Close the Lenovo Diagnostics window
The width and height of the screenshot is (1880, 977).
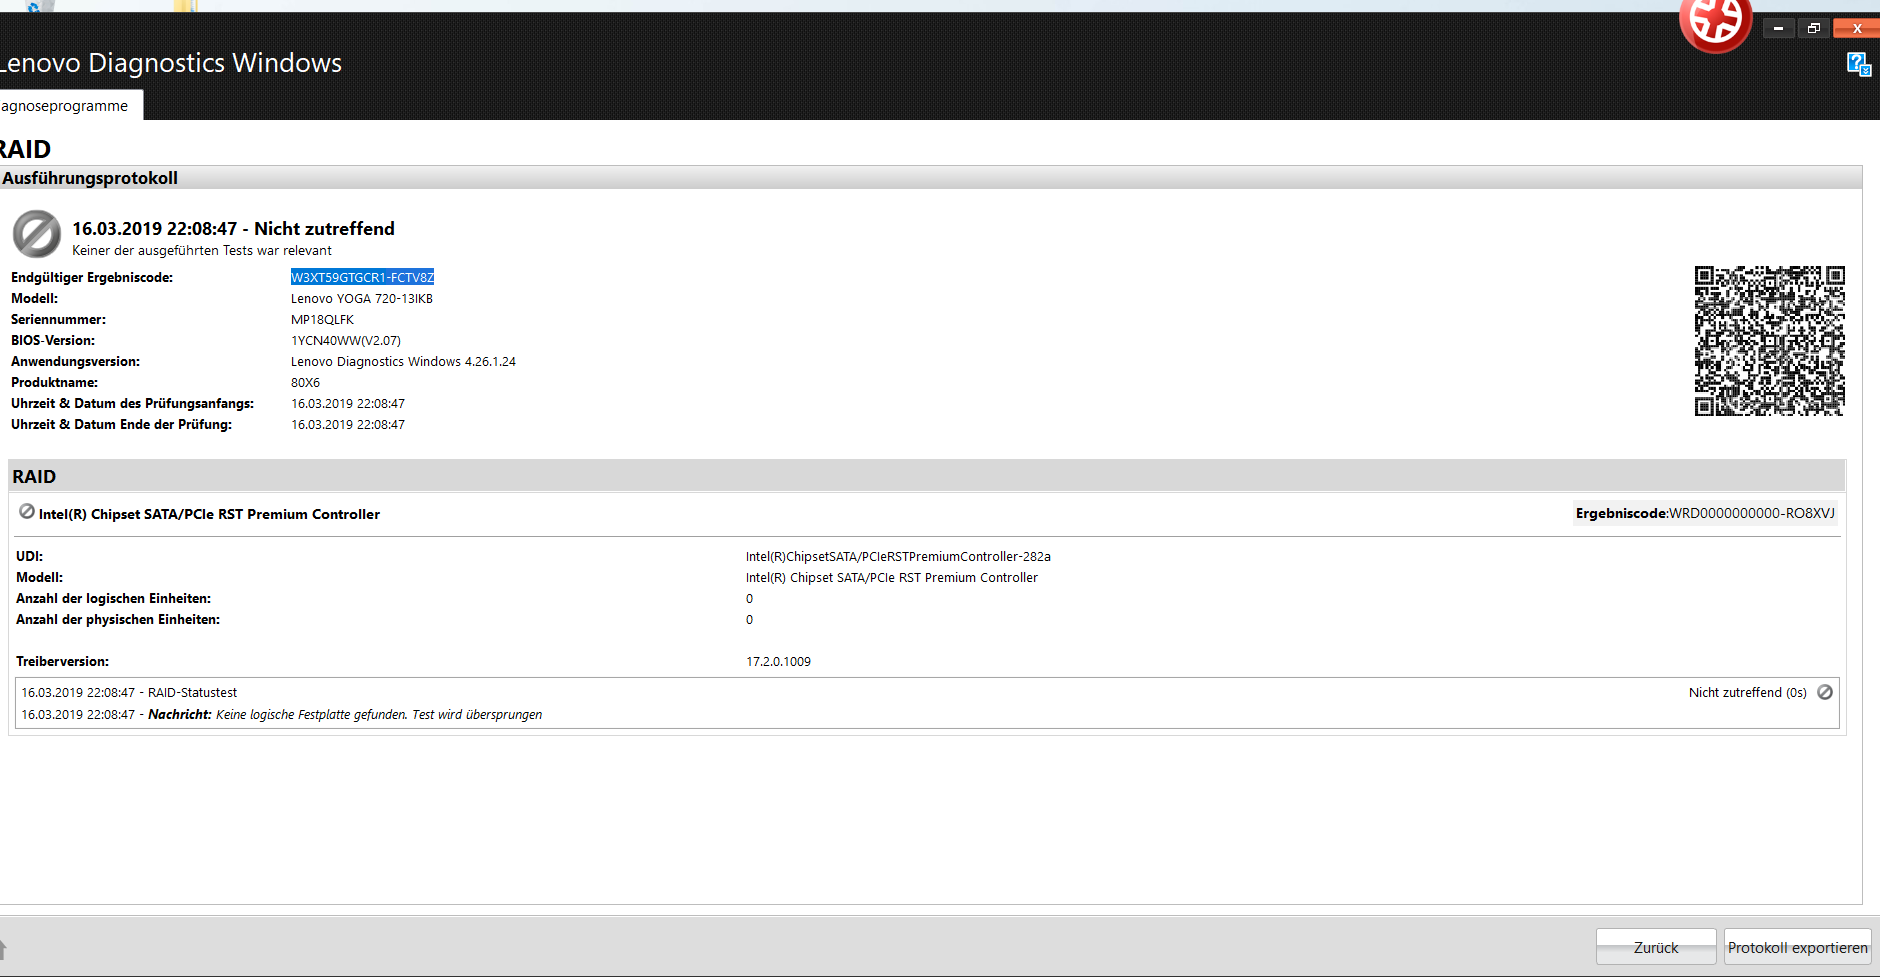click(x=1856, y=28)
